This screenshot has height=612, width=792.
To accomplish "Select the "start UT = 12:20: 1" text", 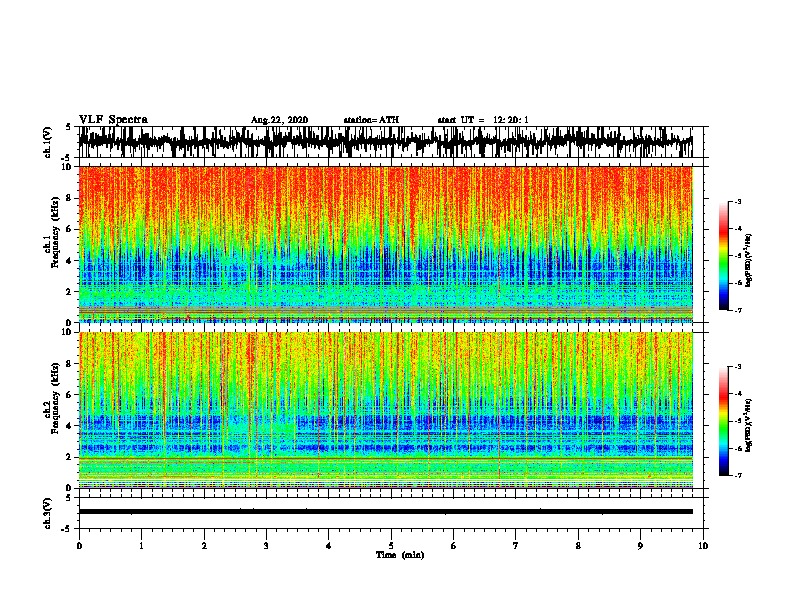I will tap(483, 120).
